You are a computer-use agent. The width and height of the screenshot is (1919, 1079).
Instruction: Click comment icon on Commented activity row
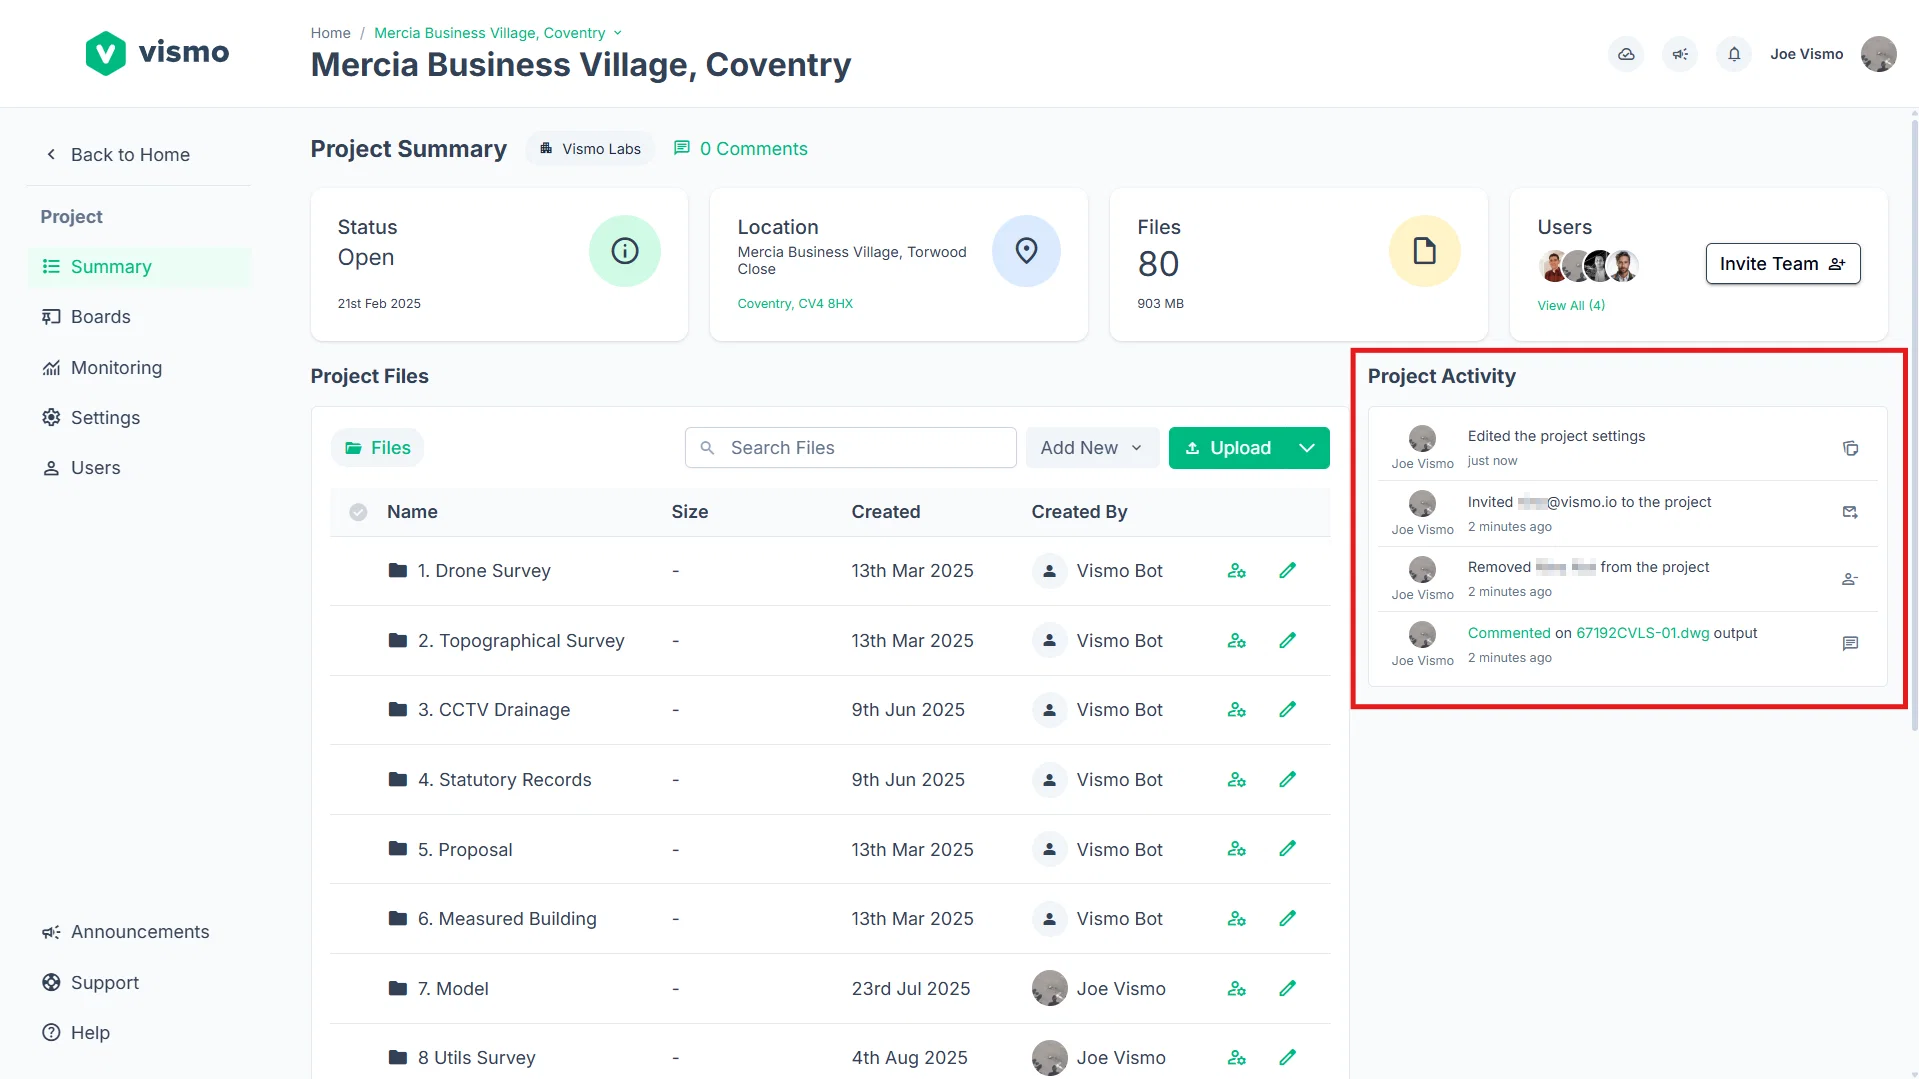(x=1850, y=644)
